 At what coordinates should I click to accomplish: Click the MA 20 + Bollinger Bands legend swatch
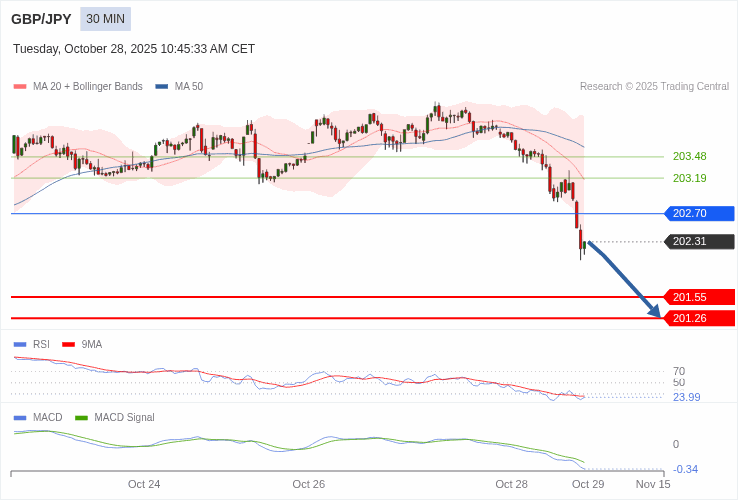click(x=20, y=87)
